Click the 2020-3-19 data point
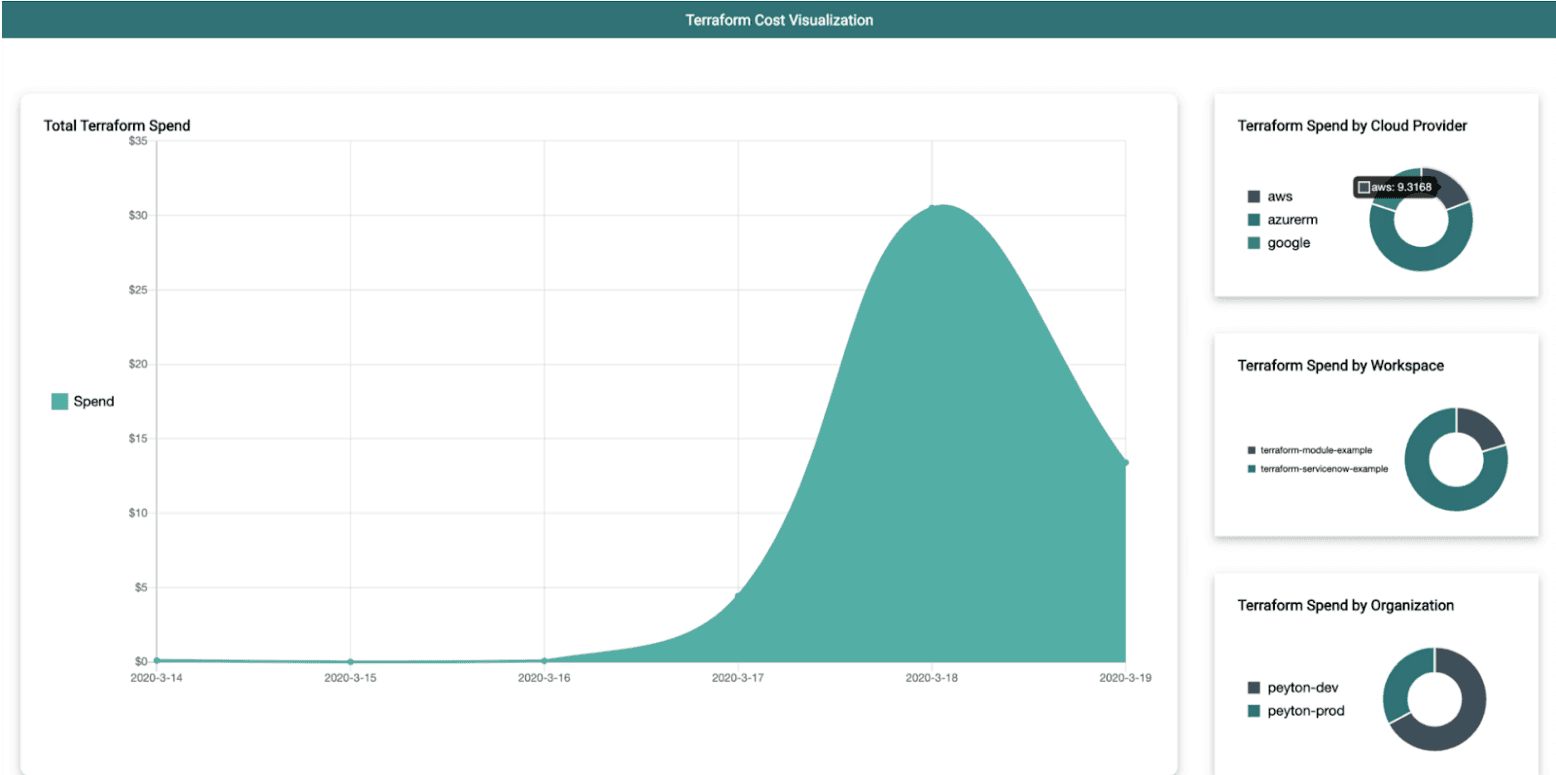1556x775 pixels. point(1125,462)
